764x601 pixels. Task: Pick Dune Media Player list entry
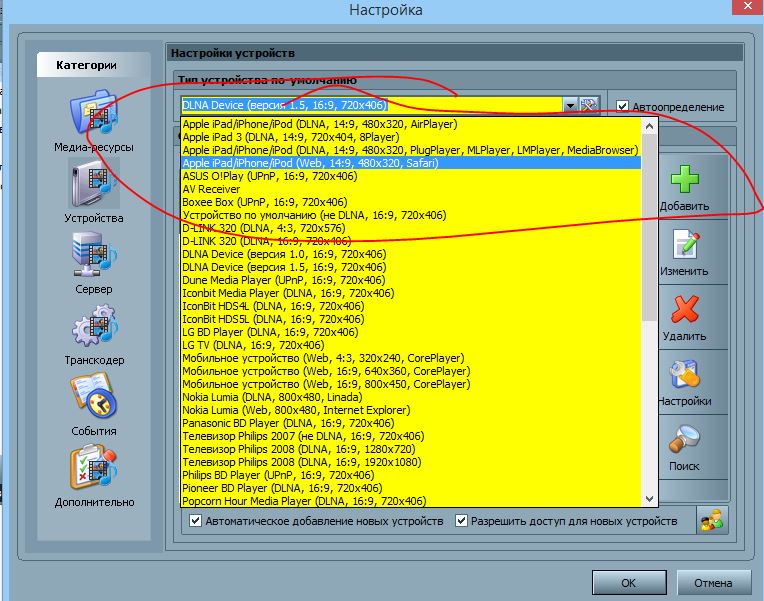[x=269, y=280]
